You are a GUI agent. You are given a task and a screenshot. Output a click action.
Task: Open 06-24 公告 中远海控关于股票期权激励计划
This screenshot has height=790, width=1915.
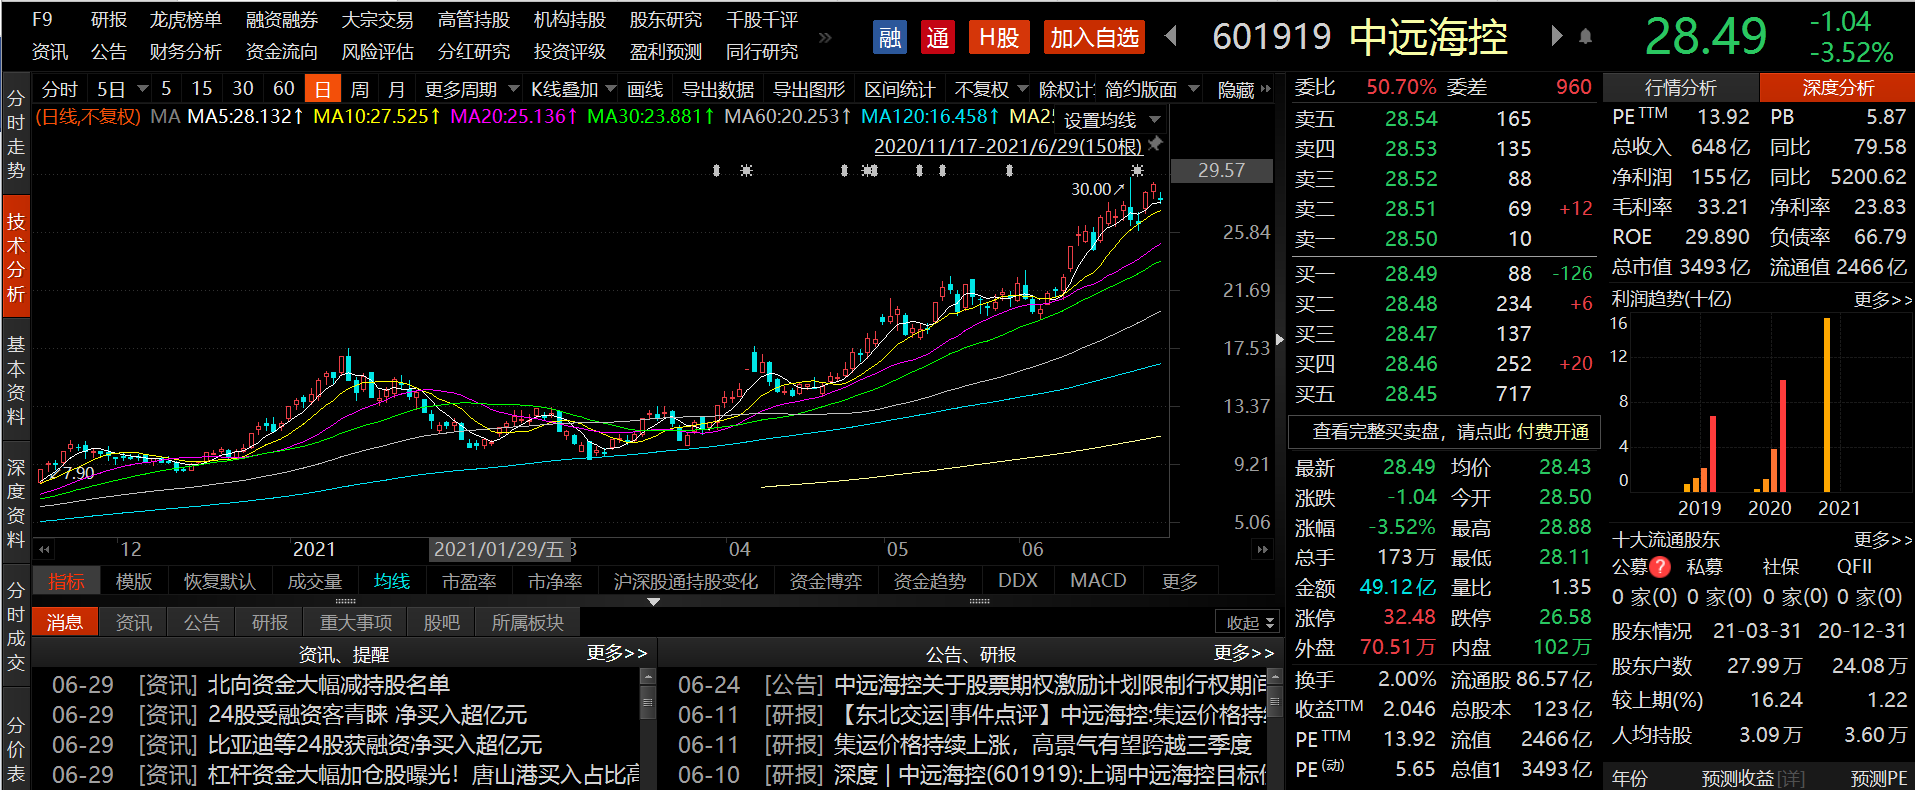click(x=1050, y=685)
